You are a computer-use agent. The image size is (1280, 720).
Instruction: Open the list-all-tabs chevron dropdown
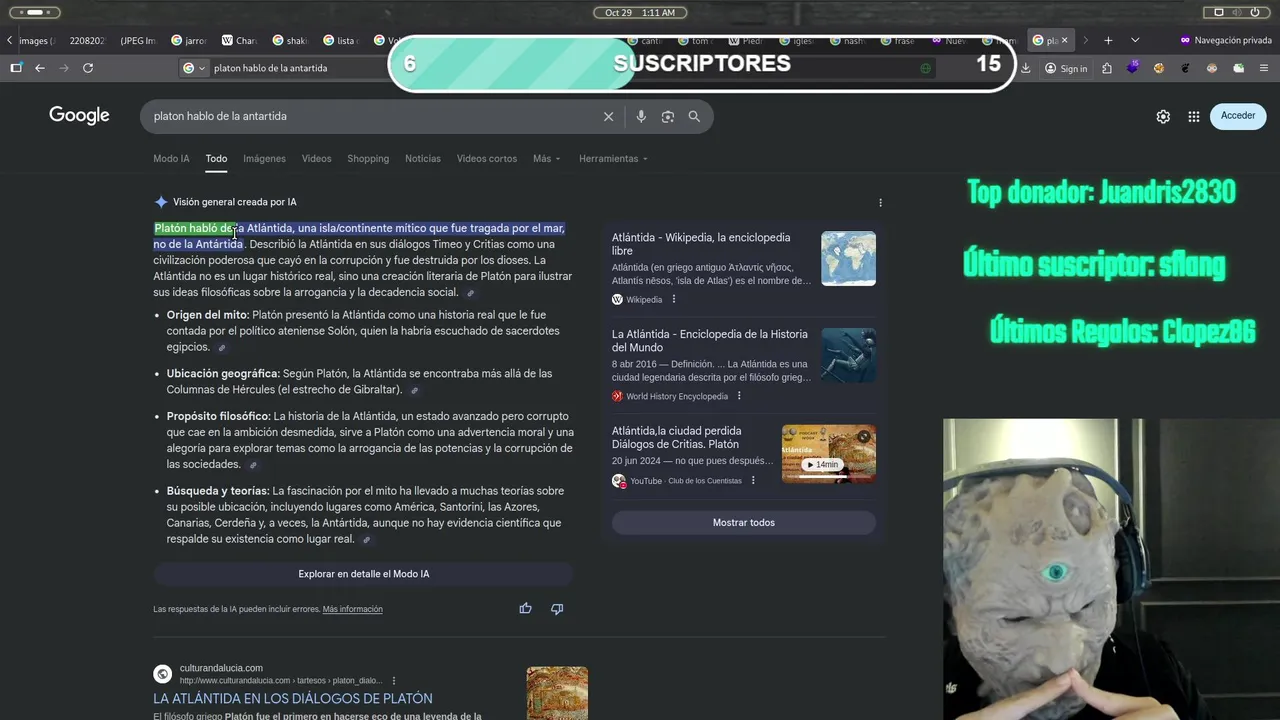[1135, 40]
